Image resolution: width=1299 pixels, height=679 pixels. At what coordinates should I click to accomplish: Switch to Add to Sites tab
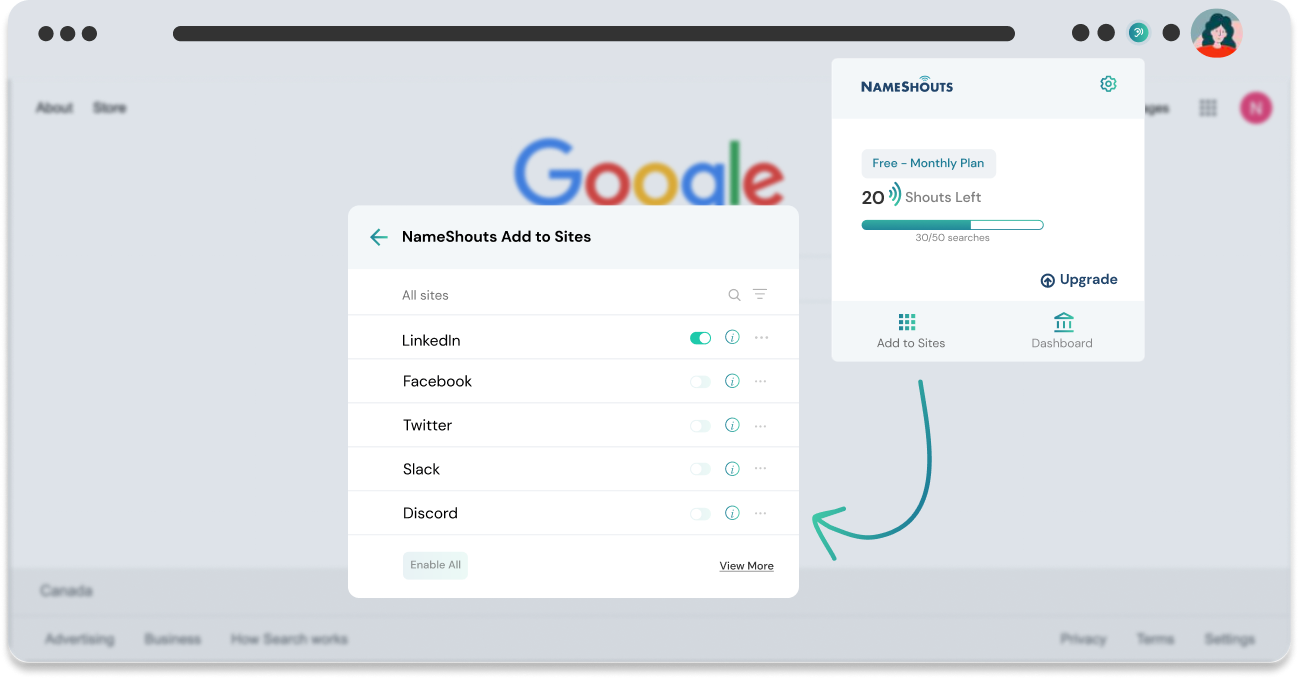tap(910, 331)
